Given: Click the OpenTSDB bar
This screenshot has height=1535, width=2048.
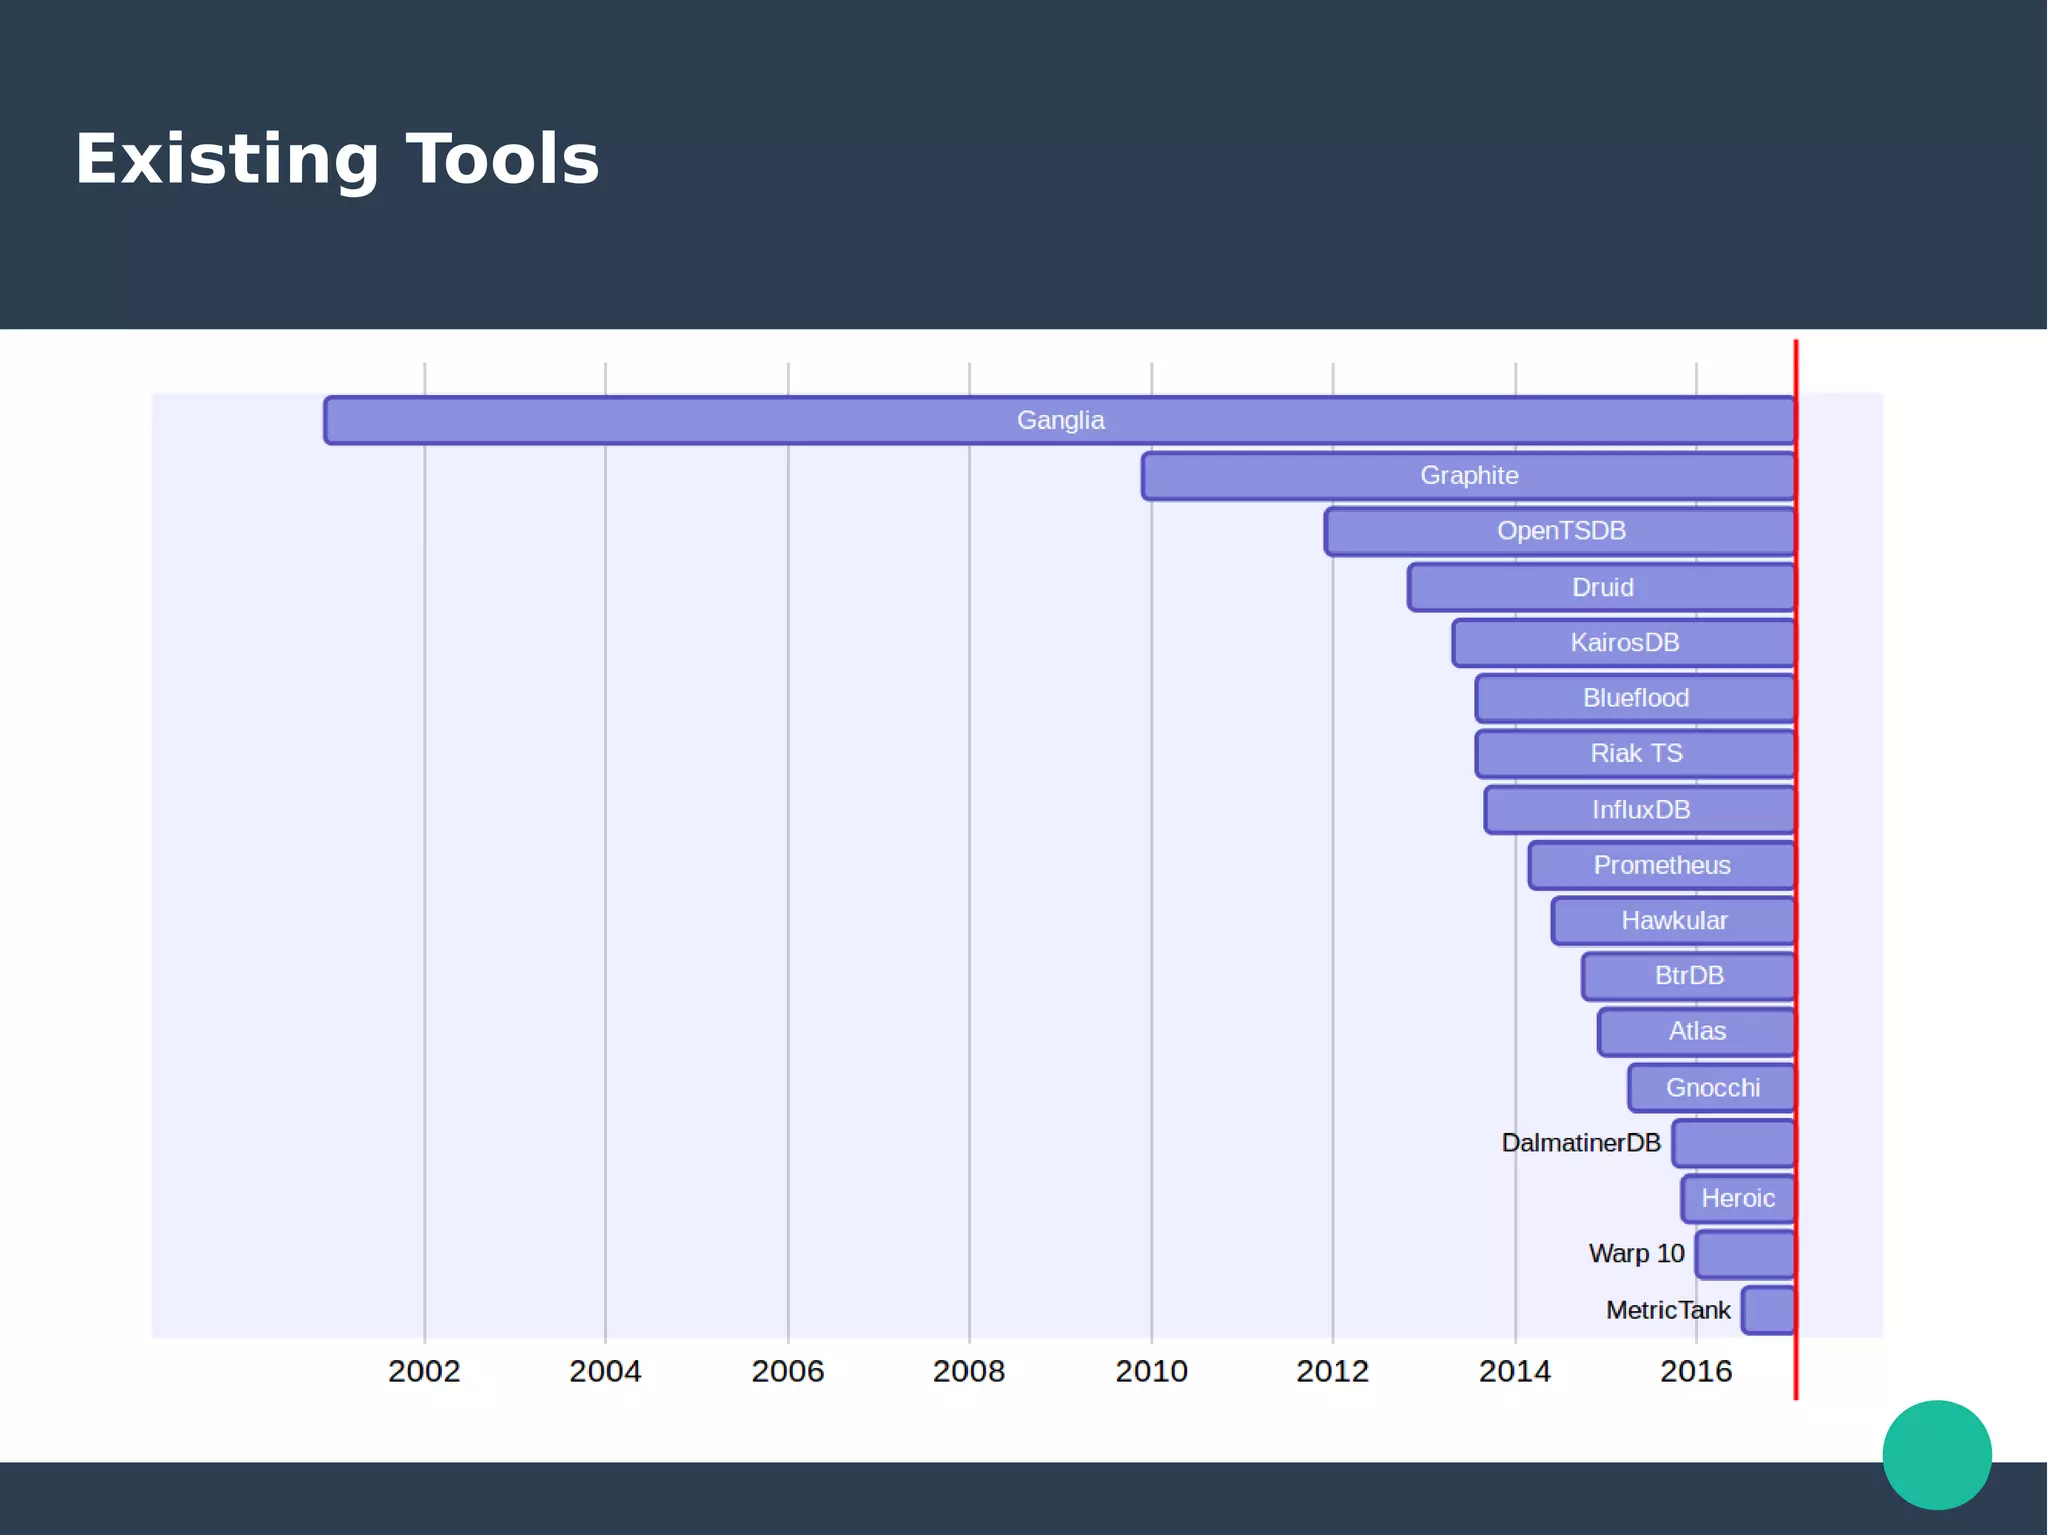Looking at the screenshot, I should click(x=1560, y=531).
